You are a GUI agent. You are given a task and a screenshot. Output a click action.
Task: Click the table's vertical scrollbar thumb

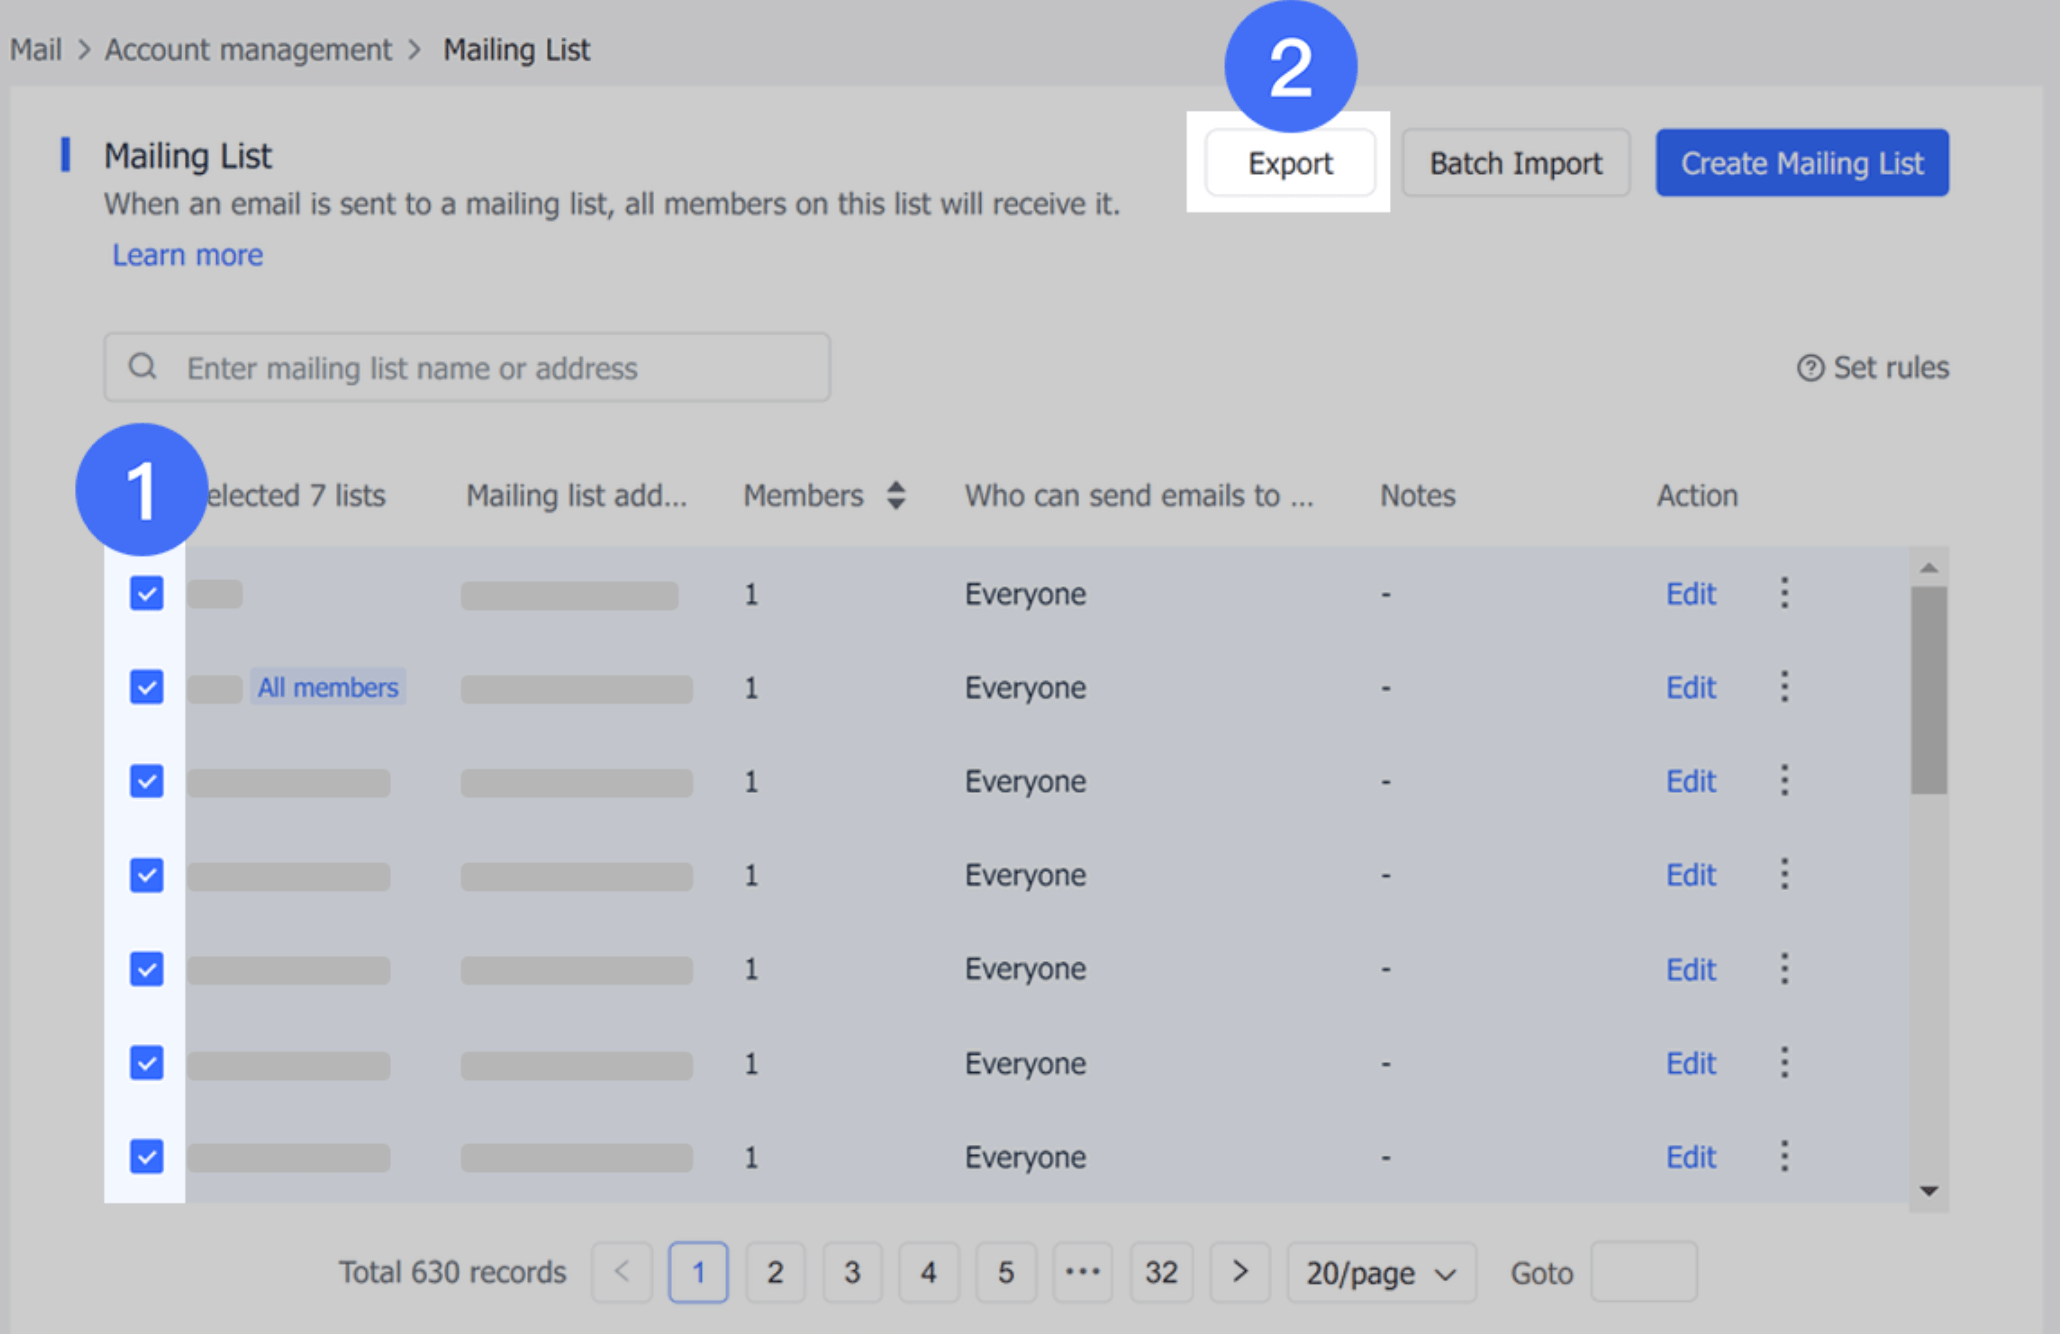coord(1929,690)
